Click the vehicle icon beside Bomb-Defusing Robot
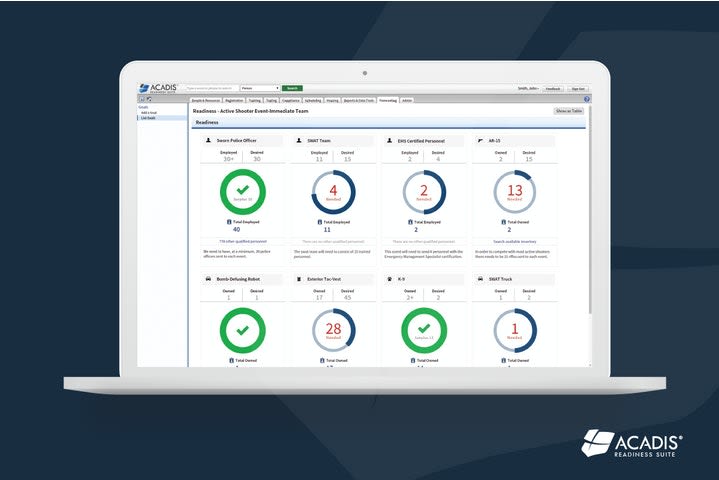Screen dimensions: 719x480 point(208,280)
